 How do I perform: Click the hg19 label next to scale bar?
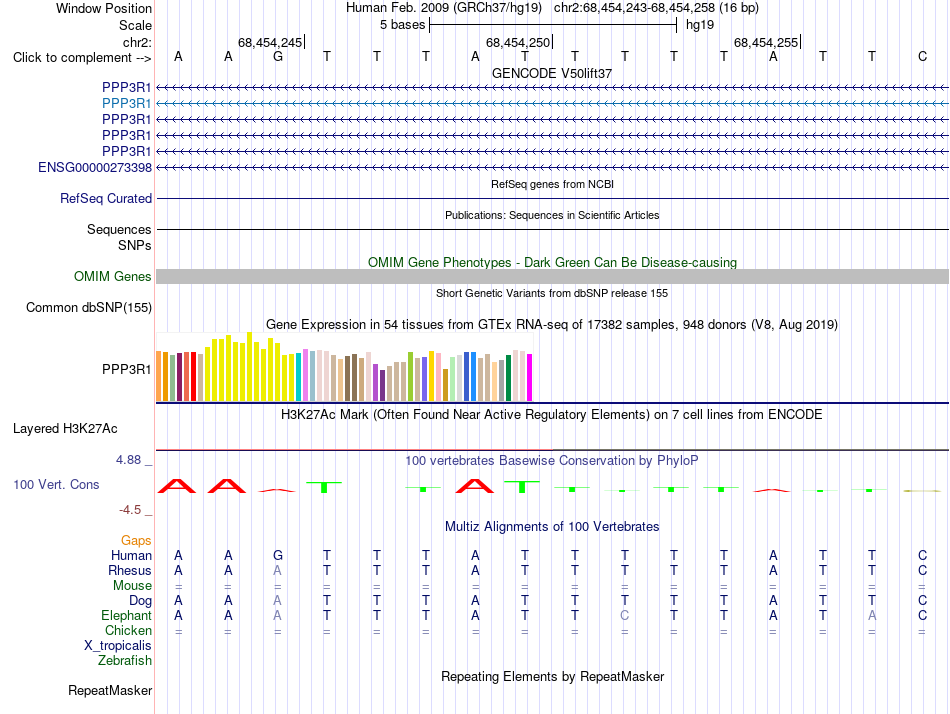coord(700,25)
